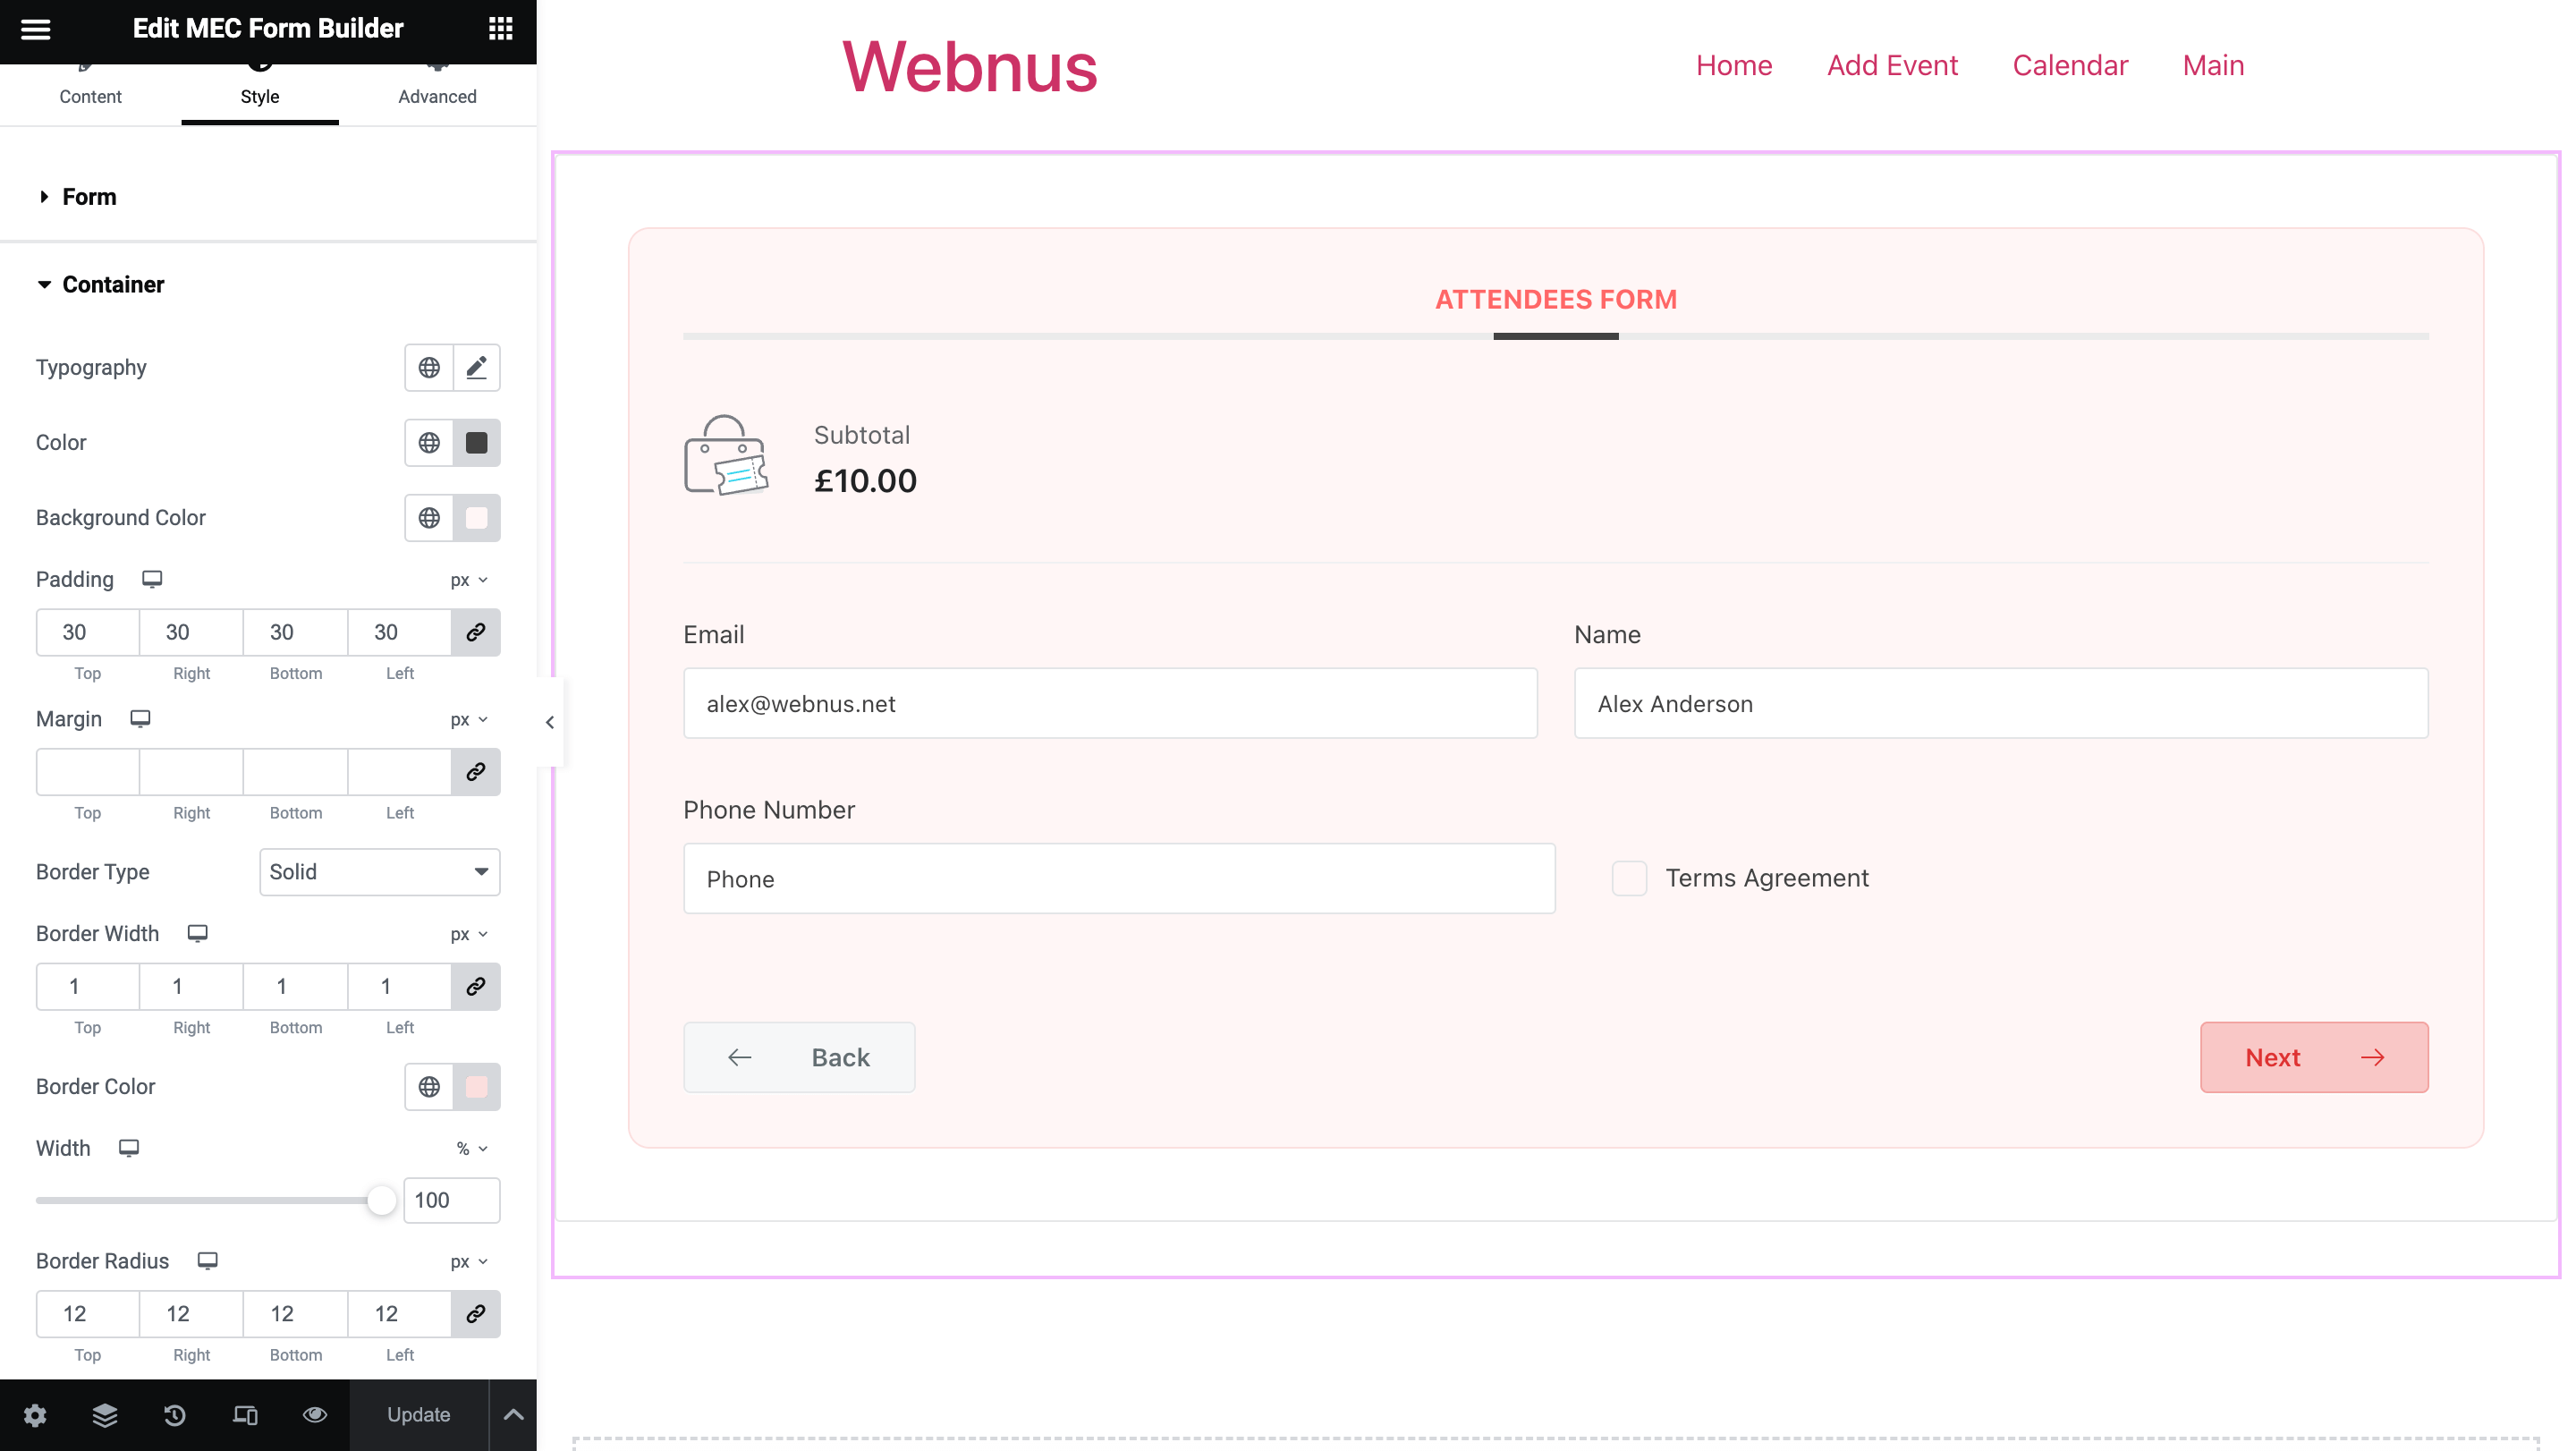Toggle preview changes eye icon
This screenshot has width=2576, height=1451.
pyautogui.click(x=315, y=1415)
